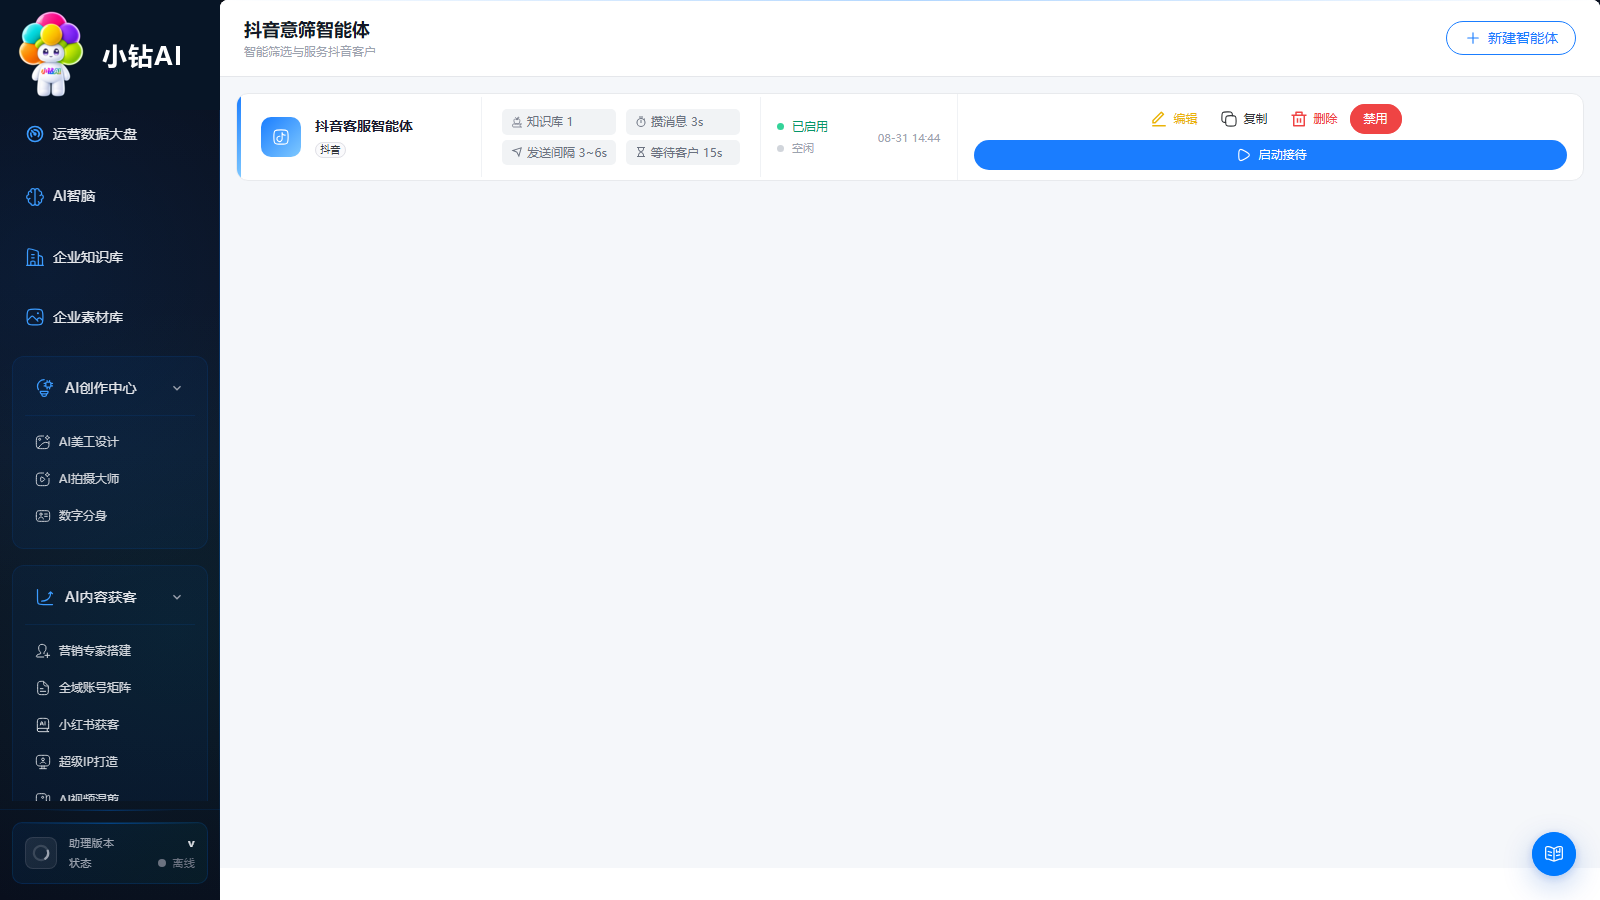Click the 08-31 14:44 timestamp
The image size is (1600, 900).
(x=909, y=138)
